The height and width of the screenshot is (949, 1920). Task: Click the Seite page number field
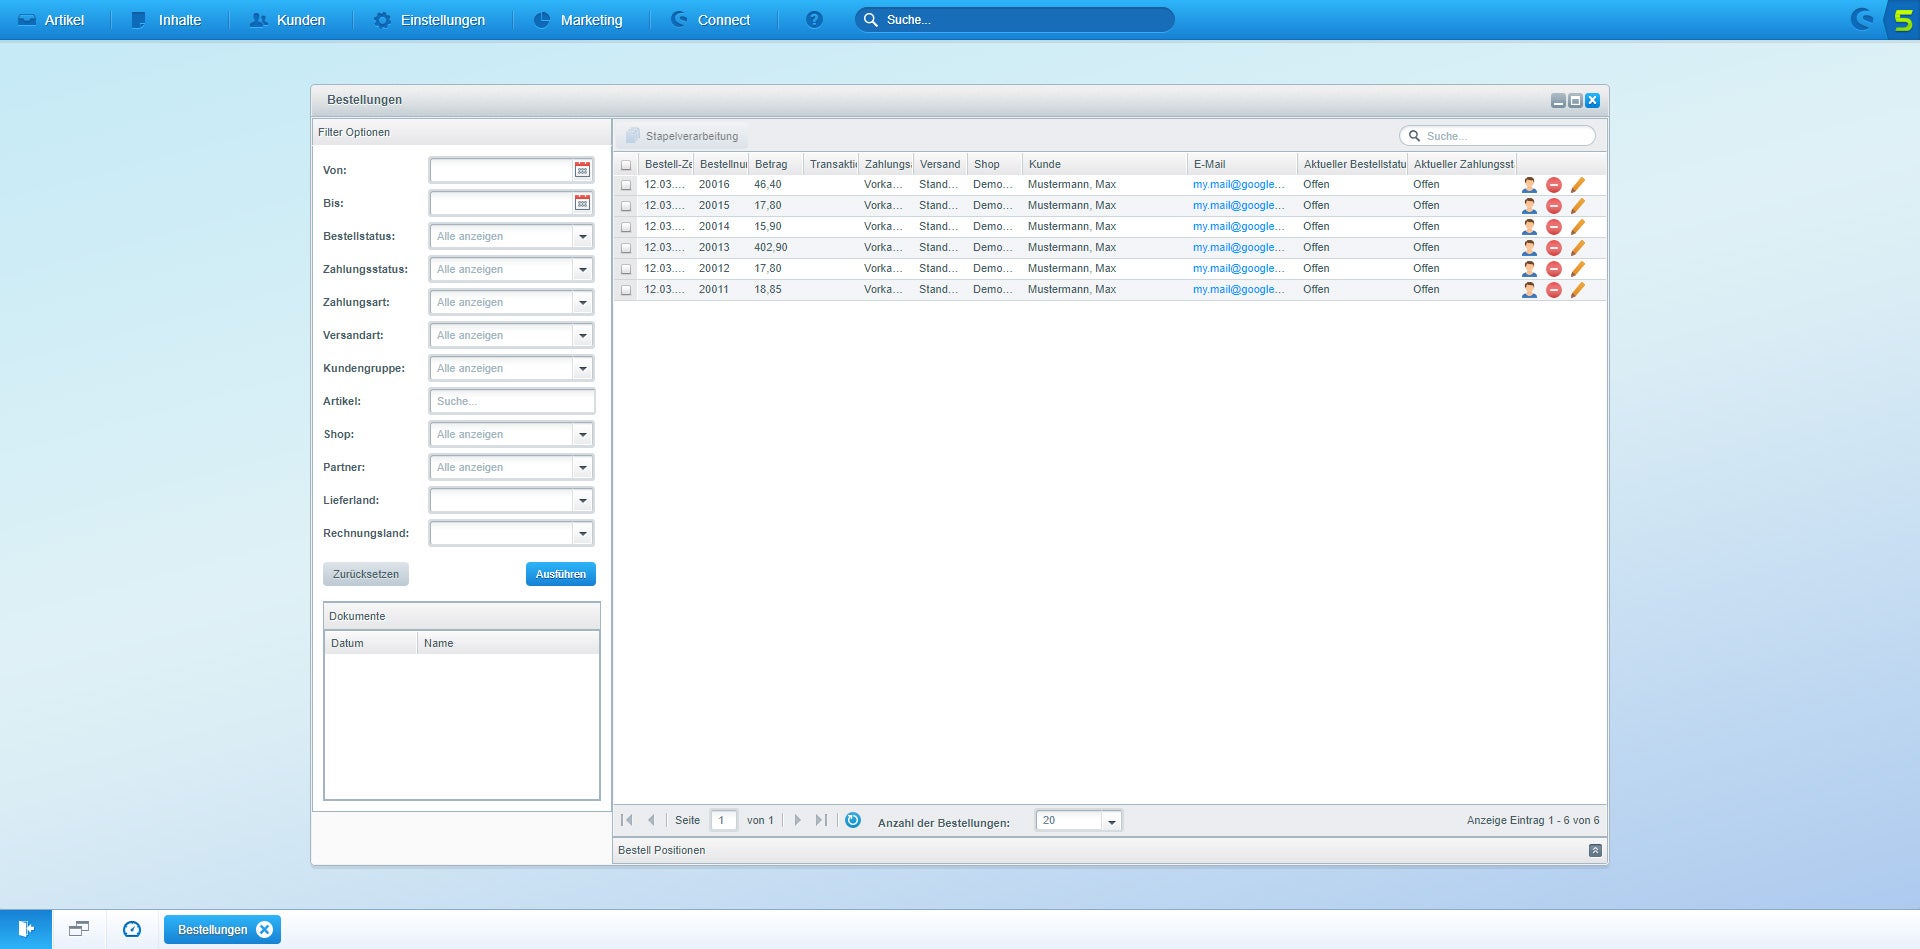pyautogui.click(x=723, y=820)
